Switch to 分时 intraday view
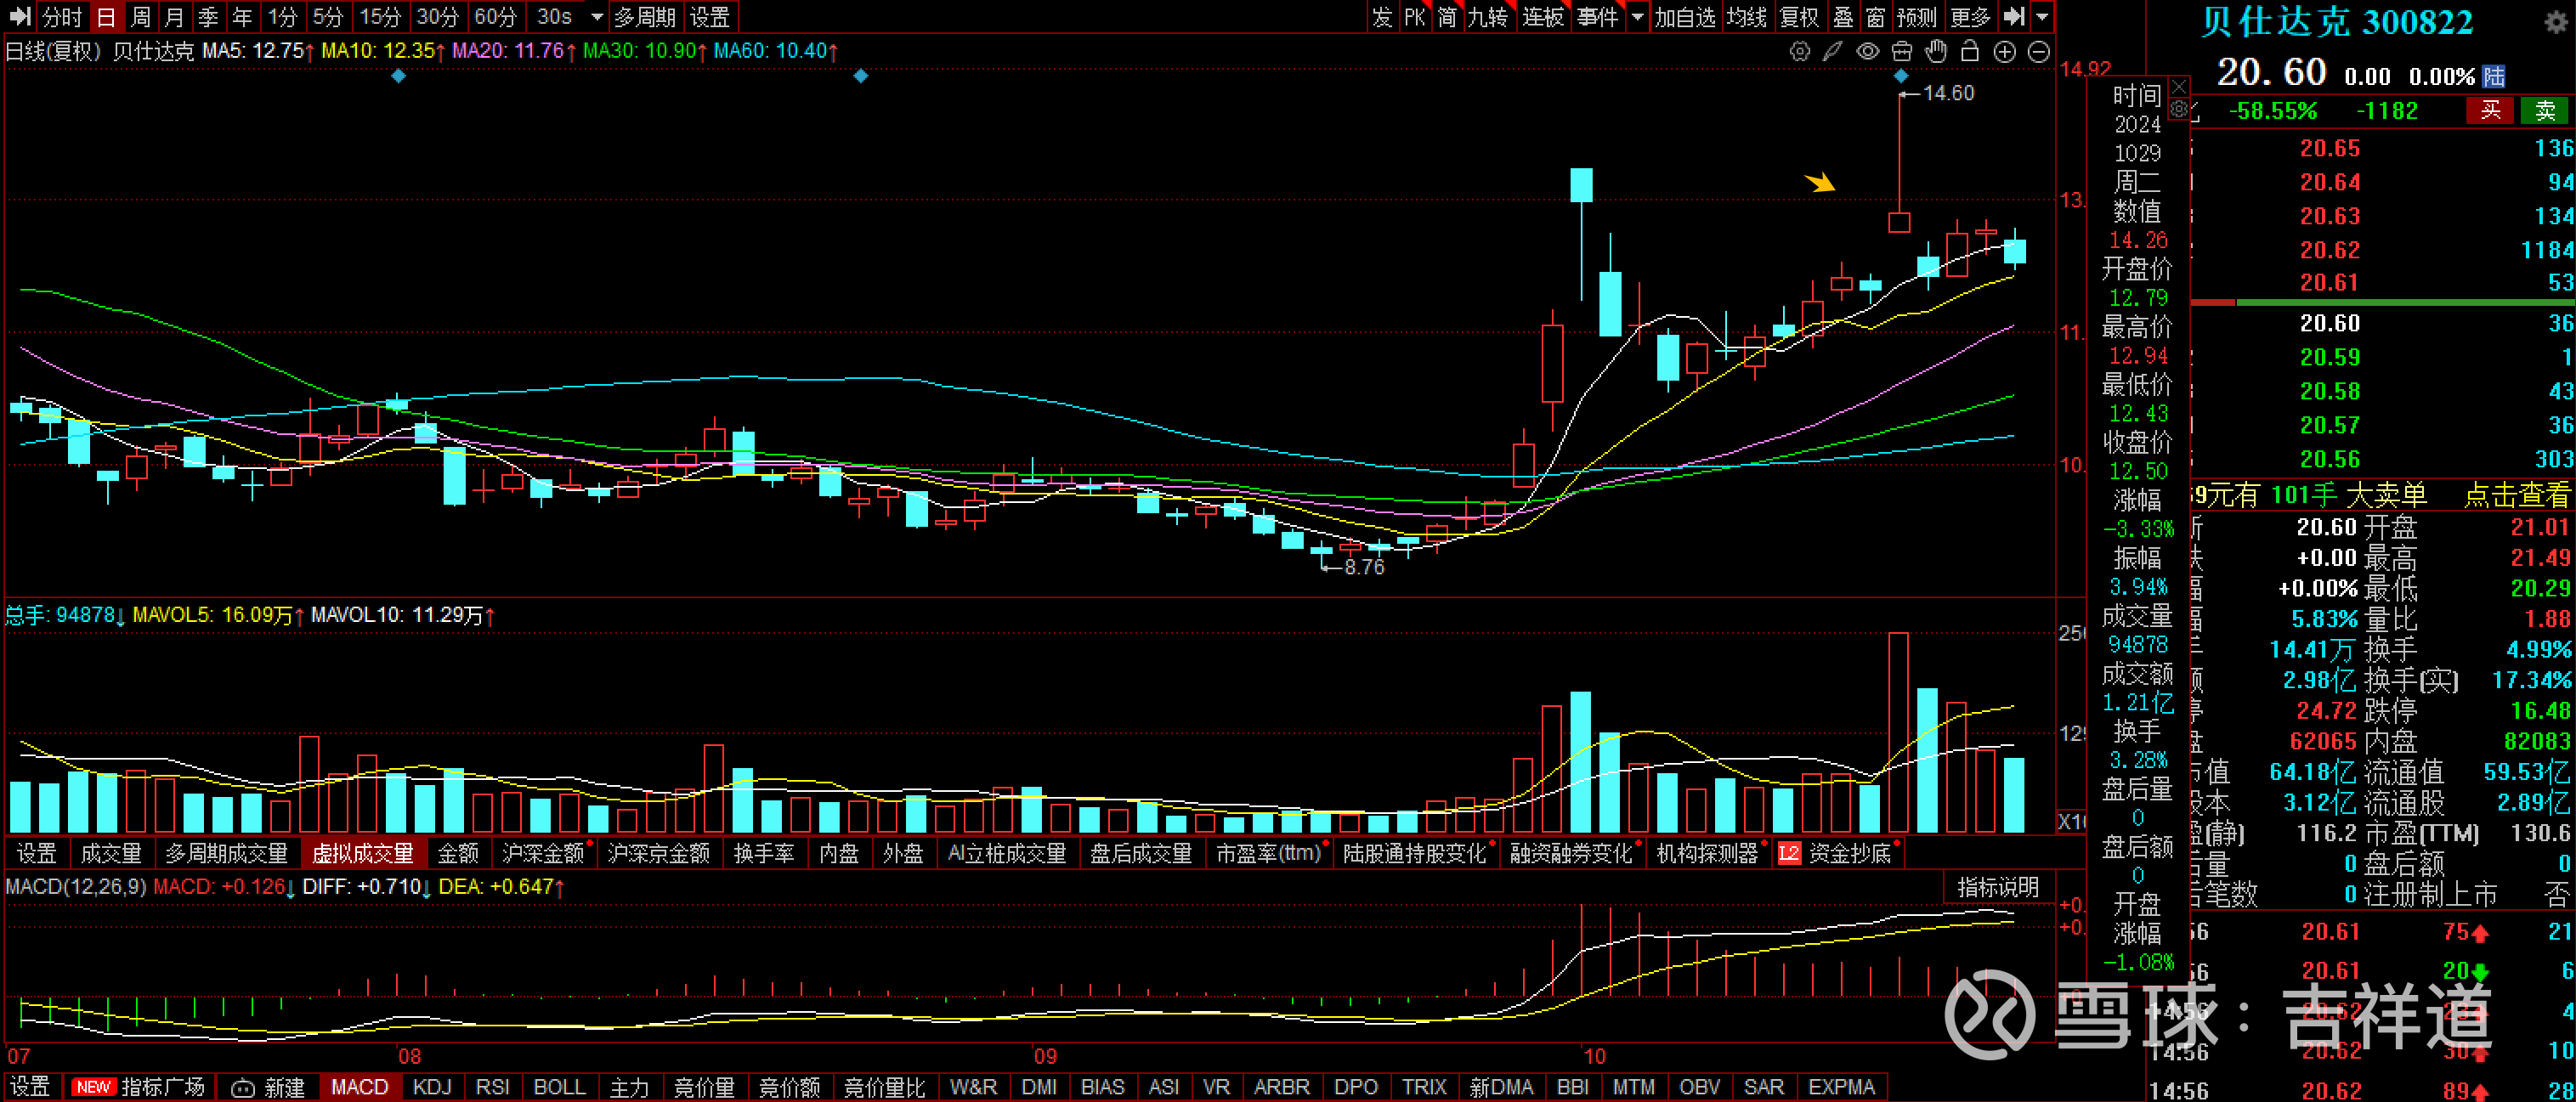The height and width of the screenshot is (1102, 2576). tap(61, 17)
